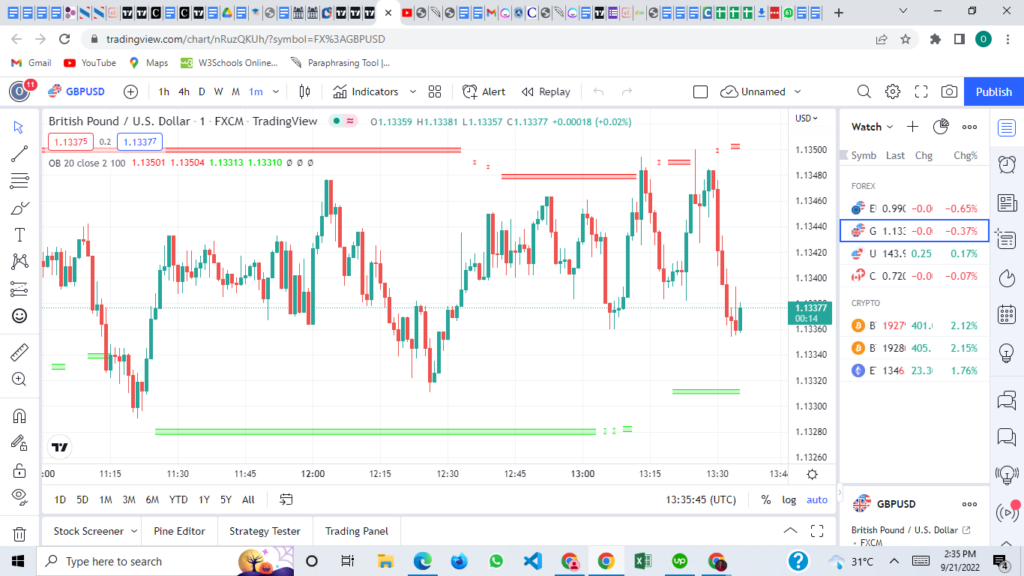Viewport: 1024px width, 576px height.
Task: Open ideas lightbulb panel icon
Action: click(1007, 353)
